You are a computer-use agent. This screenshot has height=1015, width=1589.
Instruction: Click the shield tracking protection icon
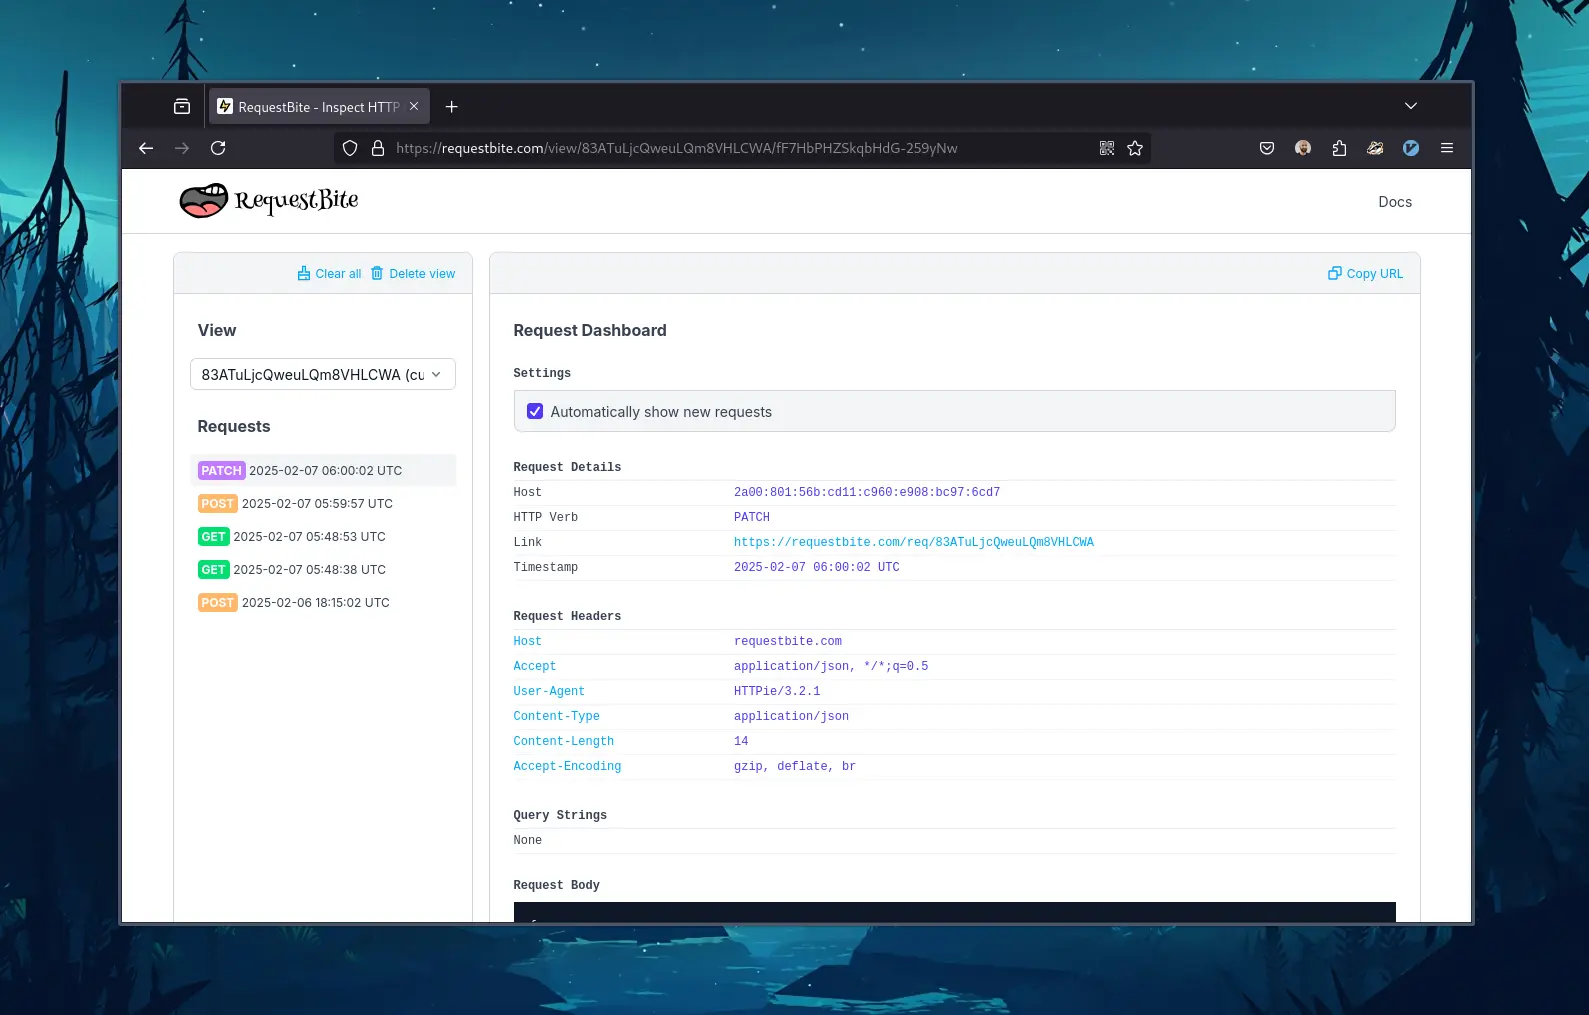tap(350, 148)
